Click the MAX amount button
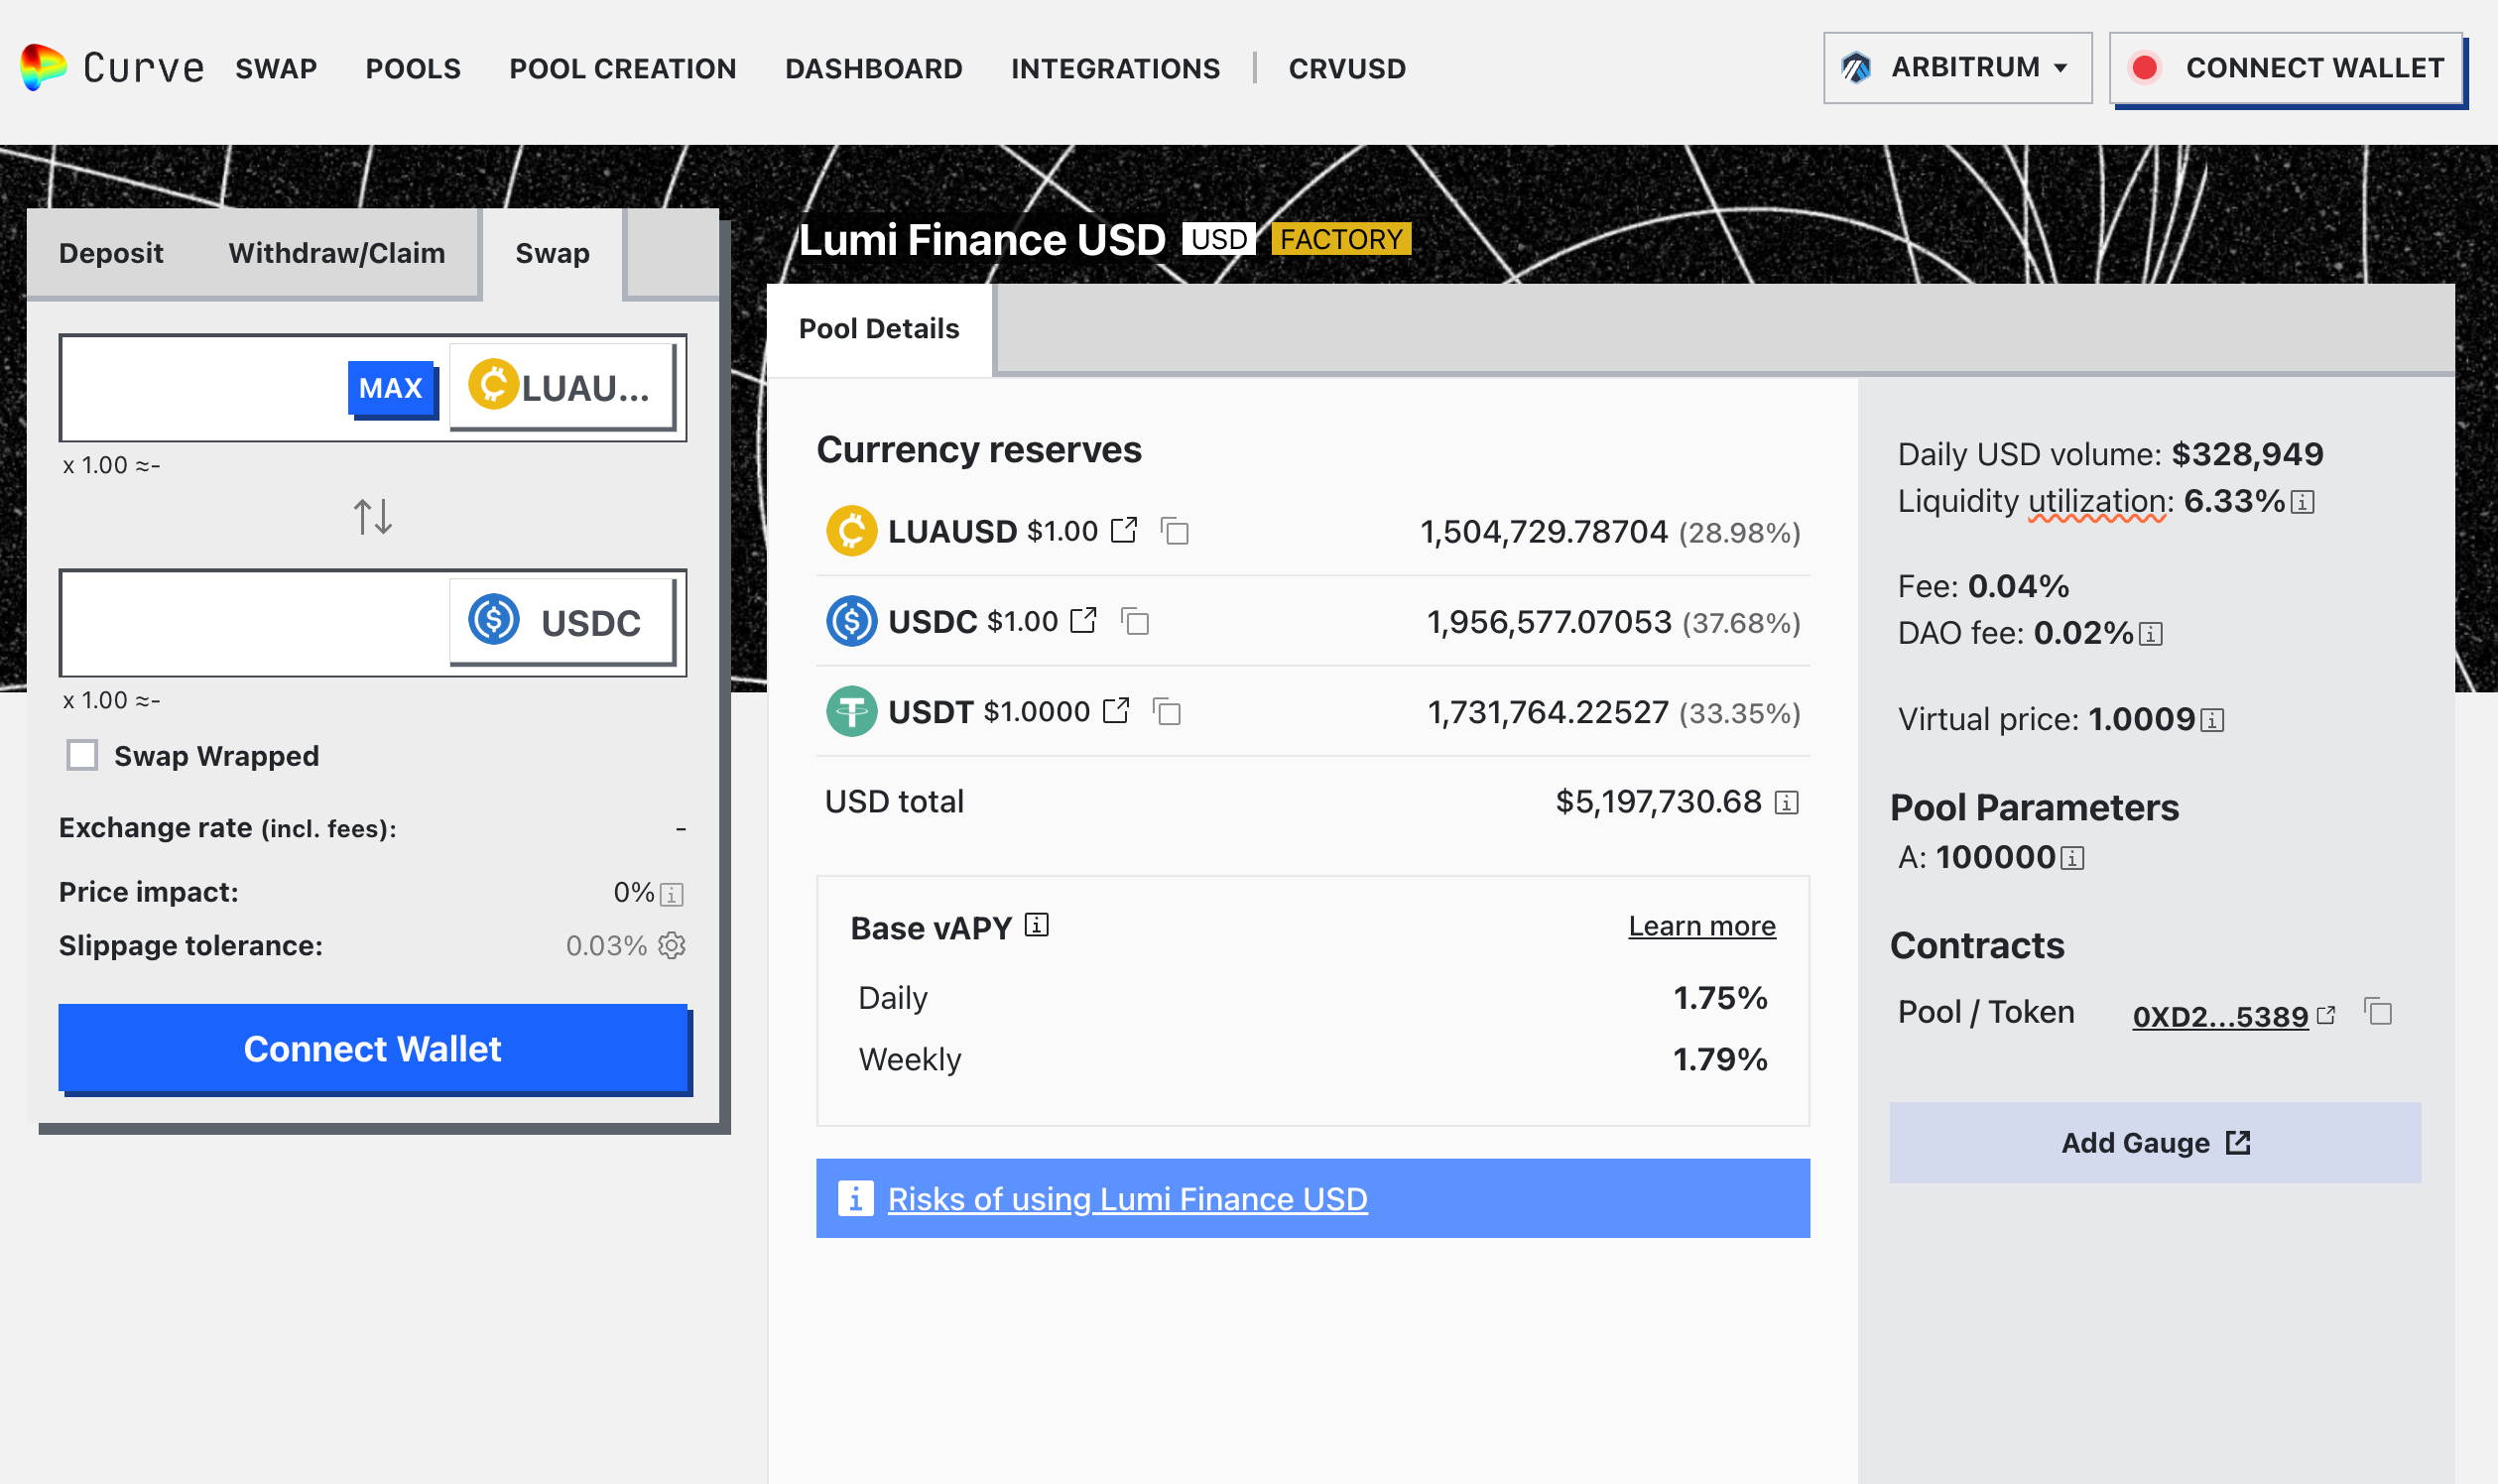This screenshot has height=1484, width=2498. 390,387
